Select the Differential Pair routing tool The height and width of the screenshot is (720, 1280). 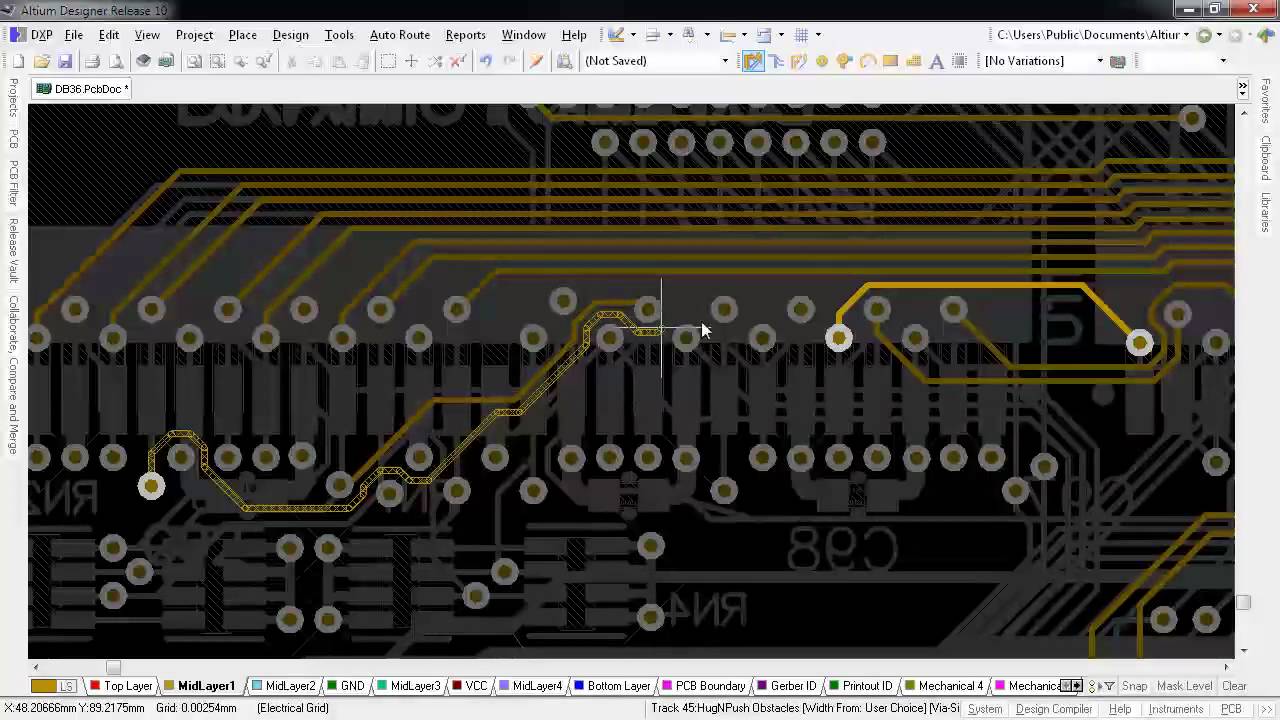tap(799, 61)
